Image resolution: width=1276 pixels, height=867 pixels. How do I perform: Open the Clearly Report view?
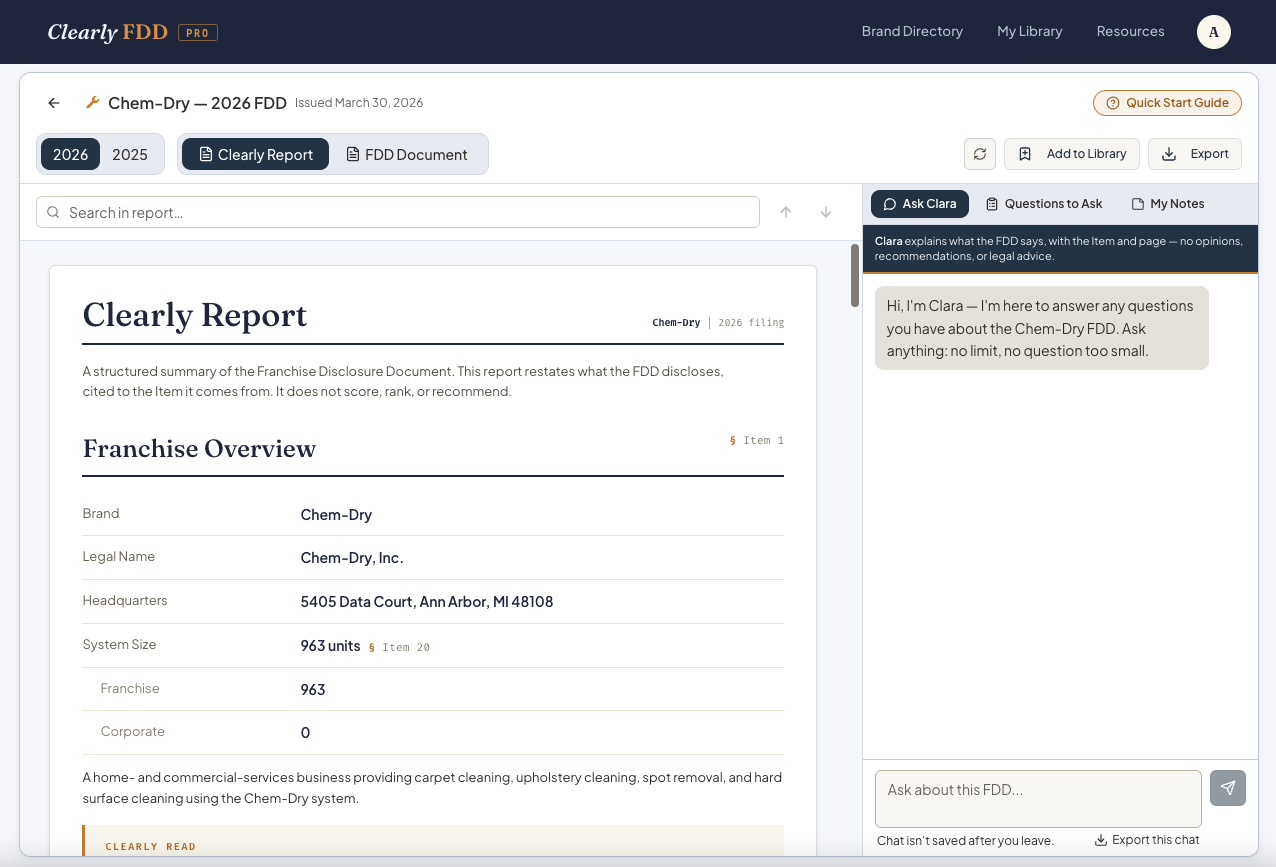coord(255,154)
